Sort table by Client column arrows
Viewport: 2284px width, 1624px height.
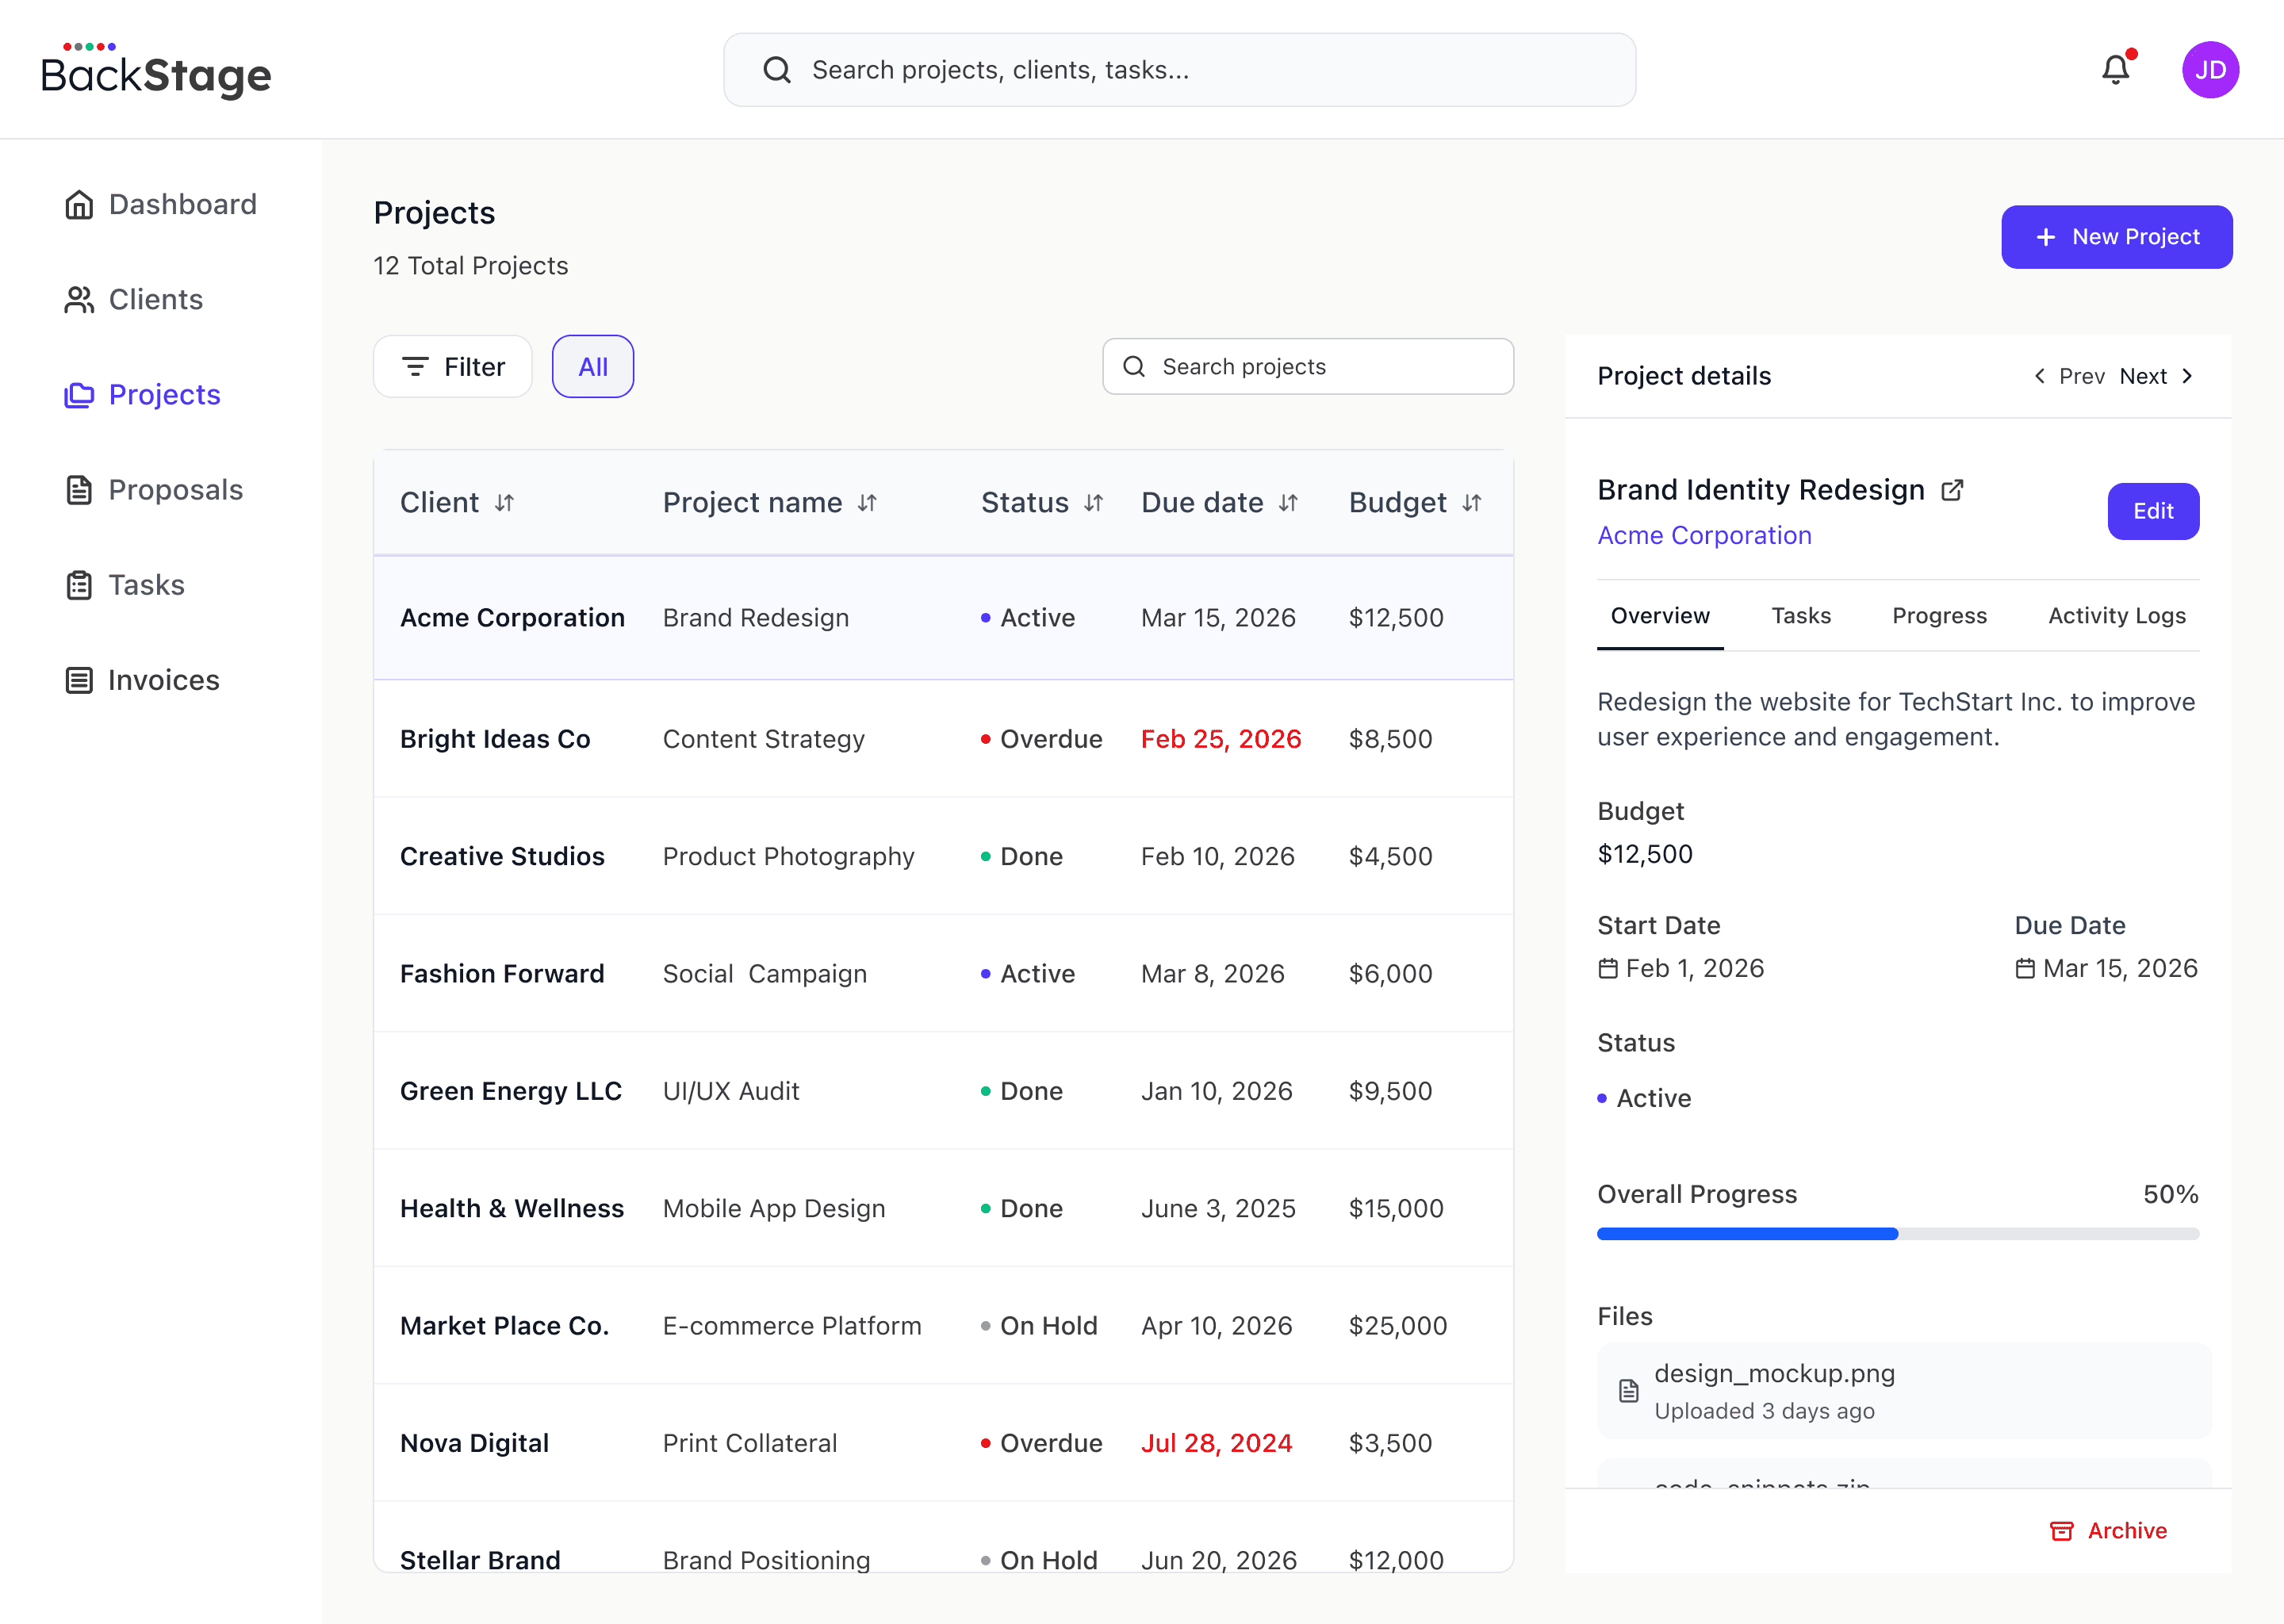[x=505, y=503]
